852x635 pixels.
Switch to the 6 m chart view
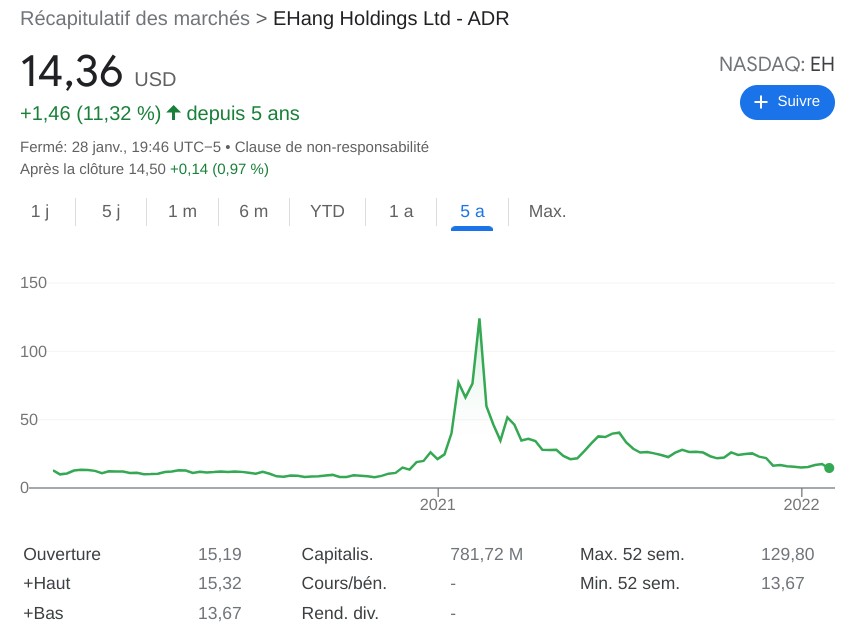point(255,211)
